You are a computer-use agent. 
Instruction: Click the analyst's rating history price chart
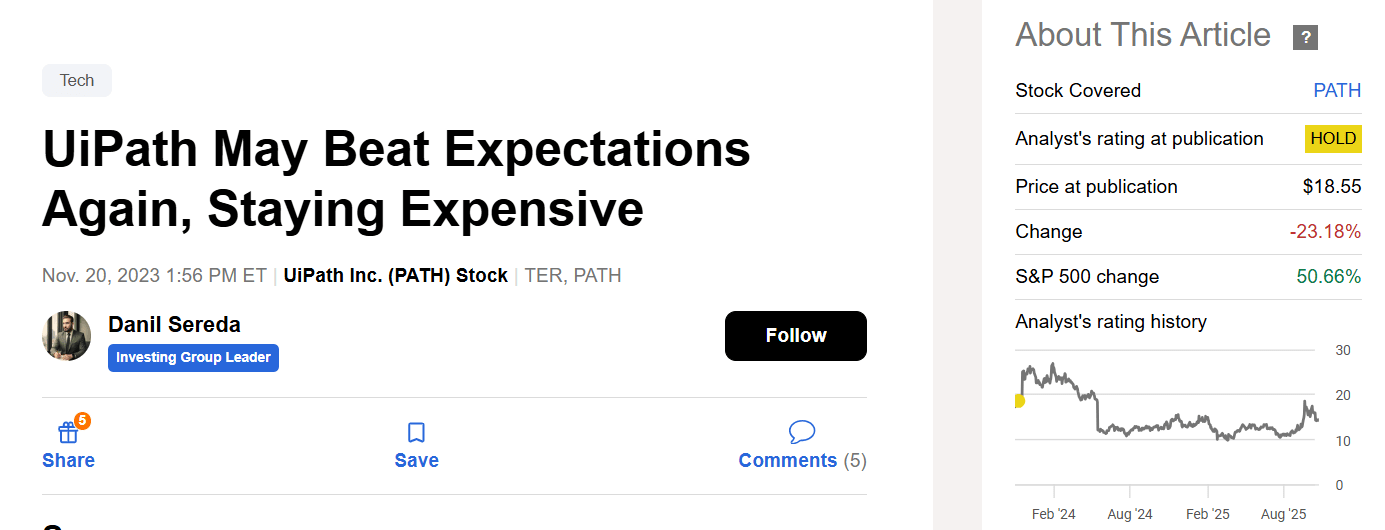point(1165,415)
